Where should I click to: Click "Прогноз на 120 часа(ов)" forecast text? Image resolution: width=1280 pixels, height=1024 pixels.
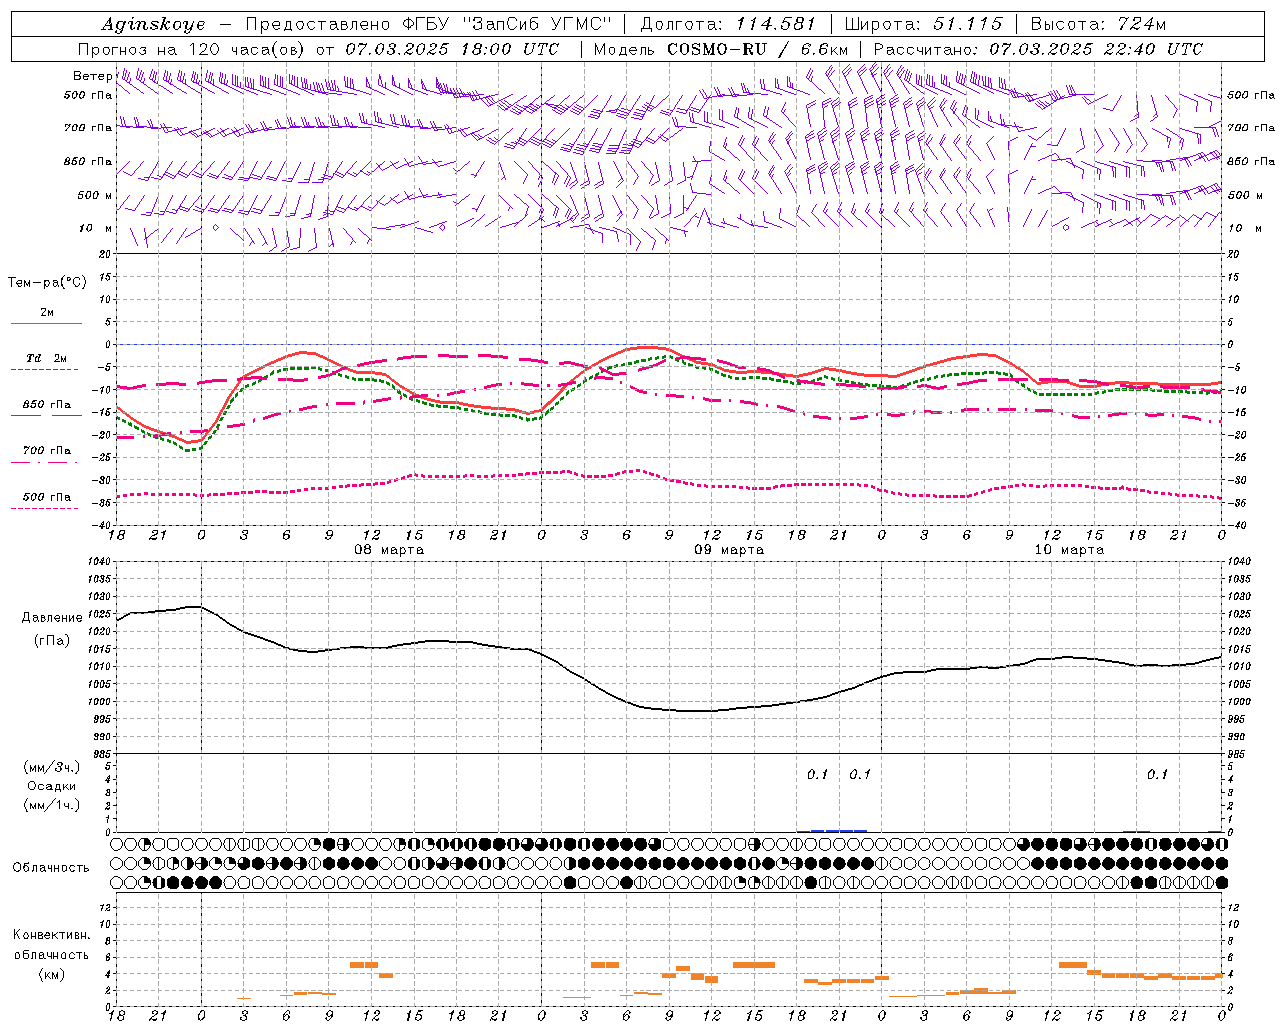pos(193,49)
